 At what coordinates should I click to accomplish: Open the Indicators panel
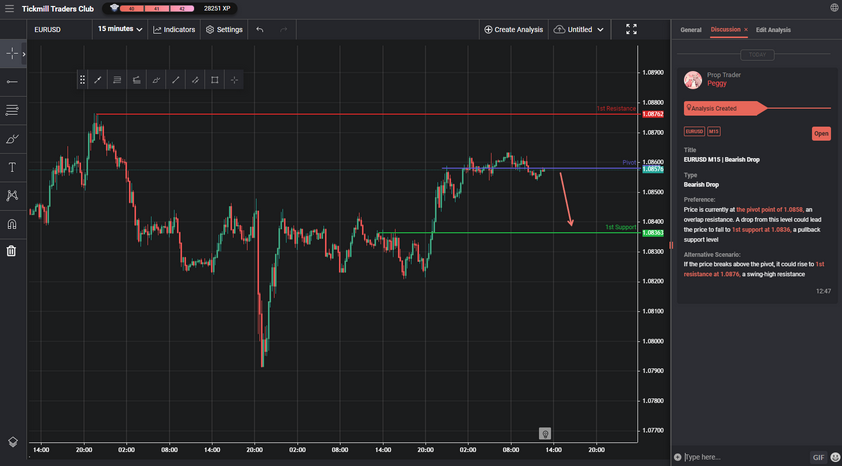(174, 30)
